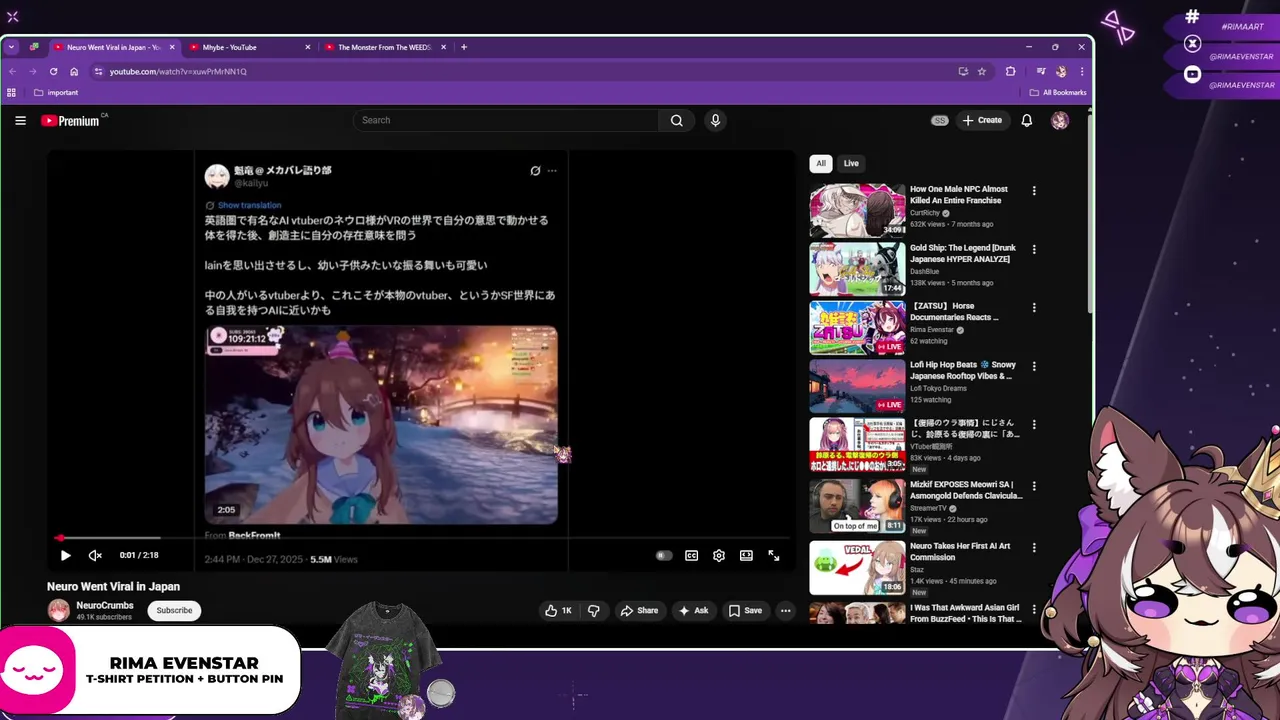Screen dimensions: 1280x720
Task: Bookmark this page with the star
Action: 982,71
